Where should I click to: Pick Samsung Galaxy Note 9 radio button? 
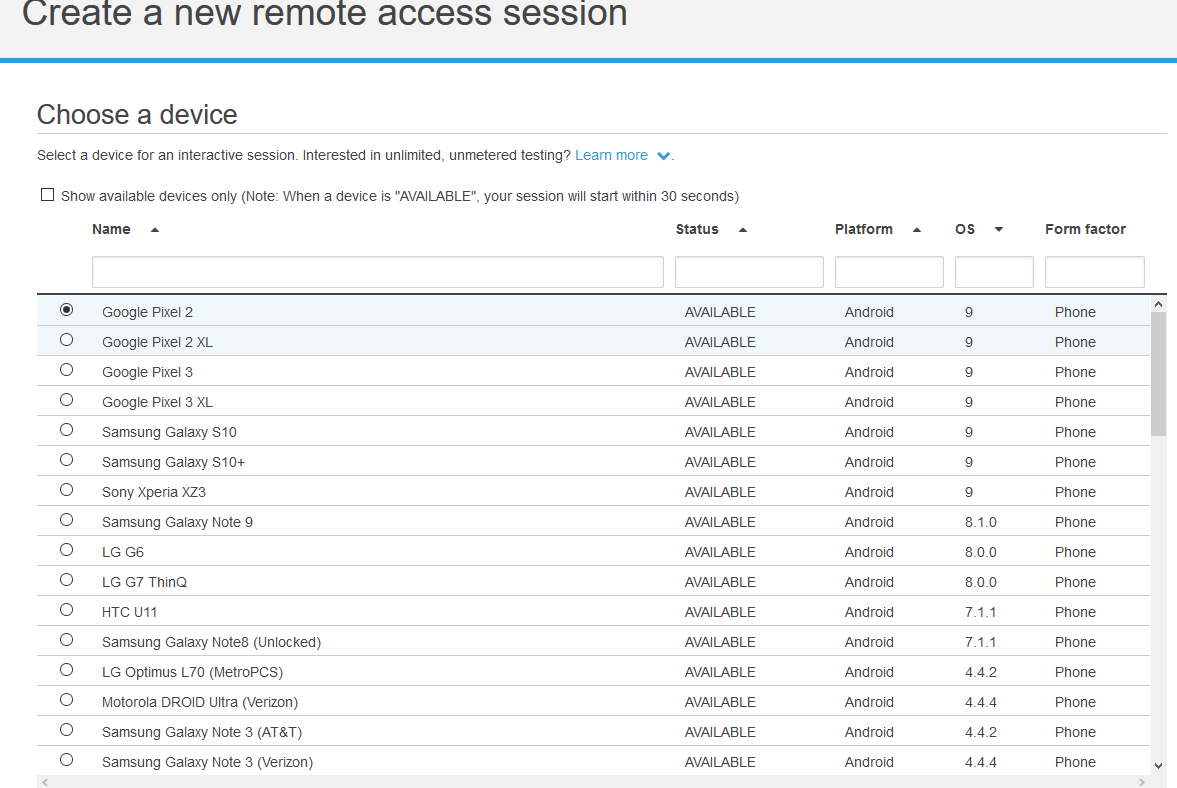[x=67, y=520]
